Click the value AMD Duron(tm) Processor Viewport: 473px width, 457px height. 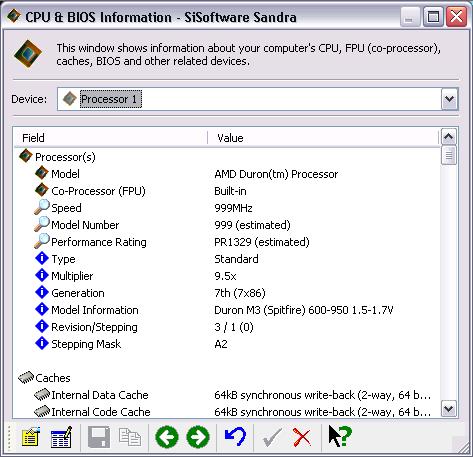[276, 174]
